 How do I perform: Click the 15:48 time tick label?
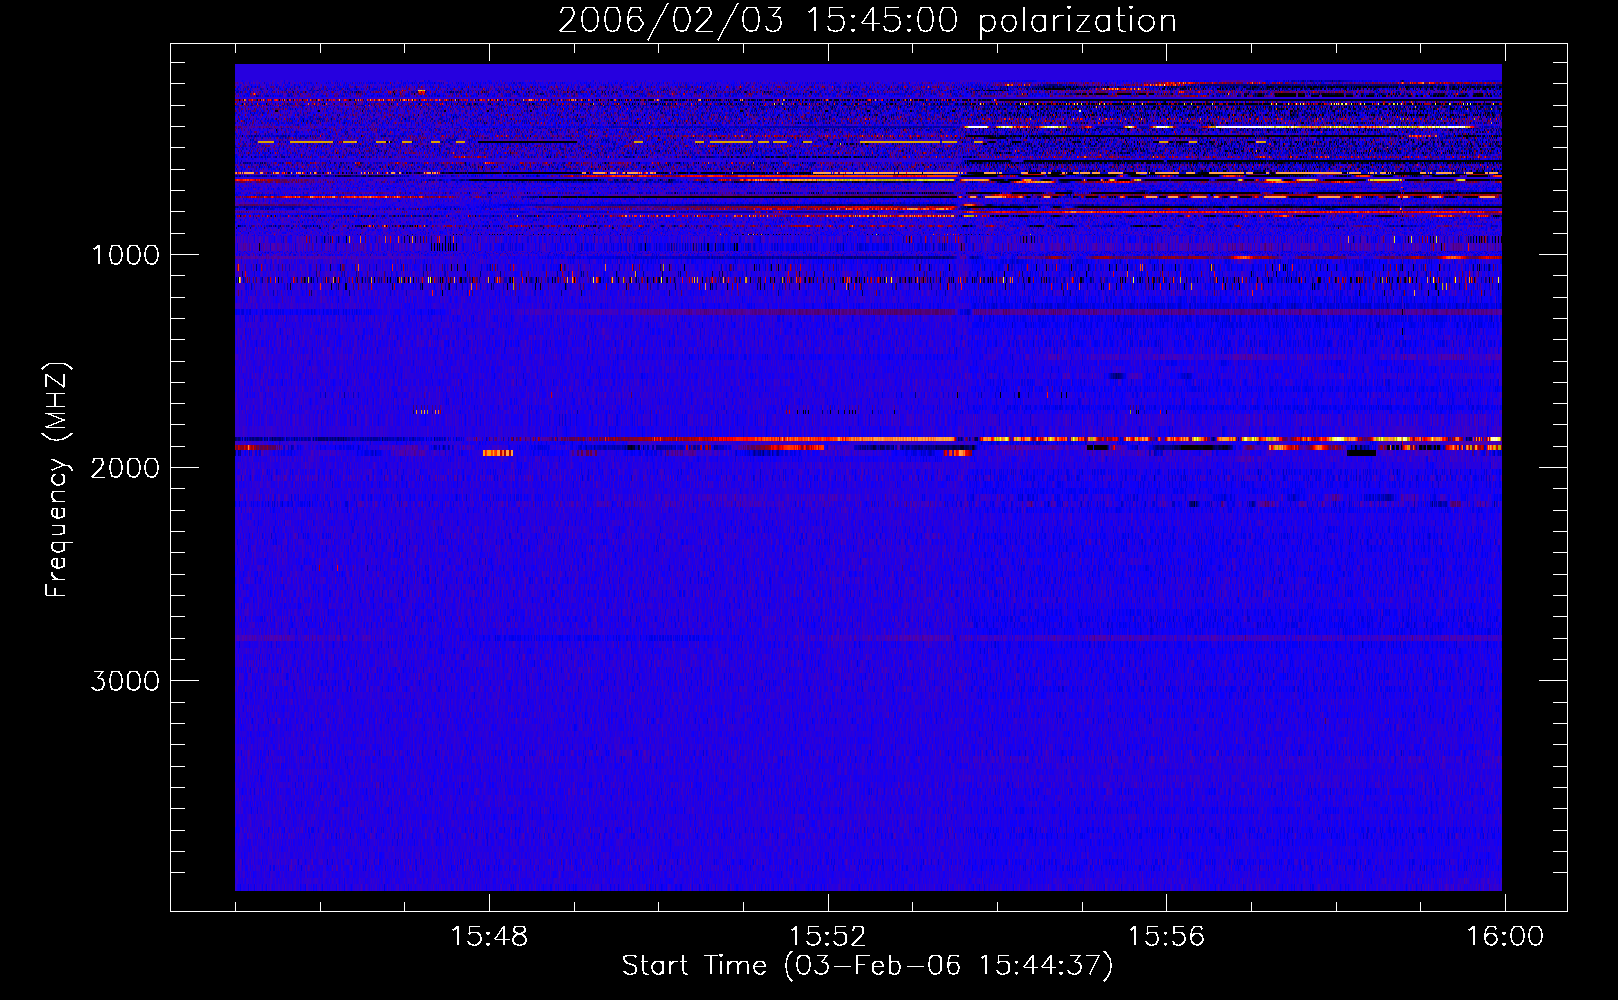[489, 937]
